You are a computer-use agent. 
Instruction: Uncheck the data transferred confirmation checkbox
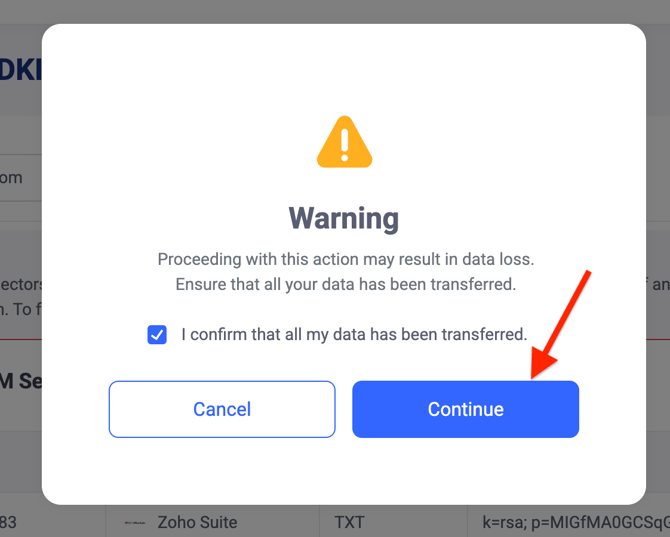(157, 335)
